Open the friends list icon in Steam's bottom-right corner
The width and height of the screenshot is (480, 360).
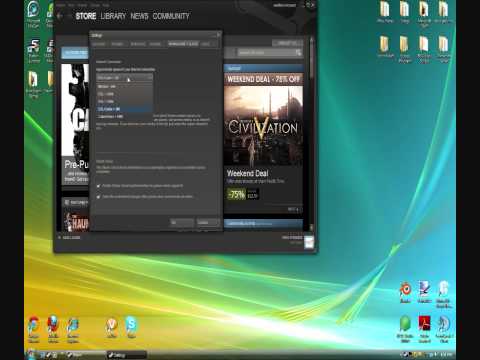pos(309,242)
